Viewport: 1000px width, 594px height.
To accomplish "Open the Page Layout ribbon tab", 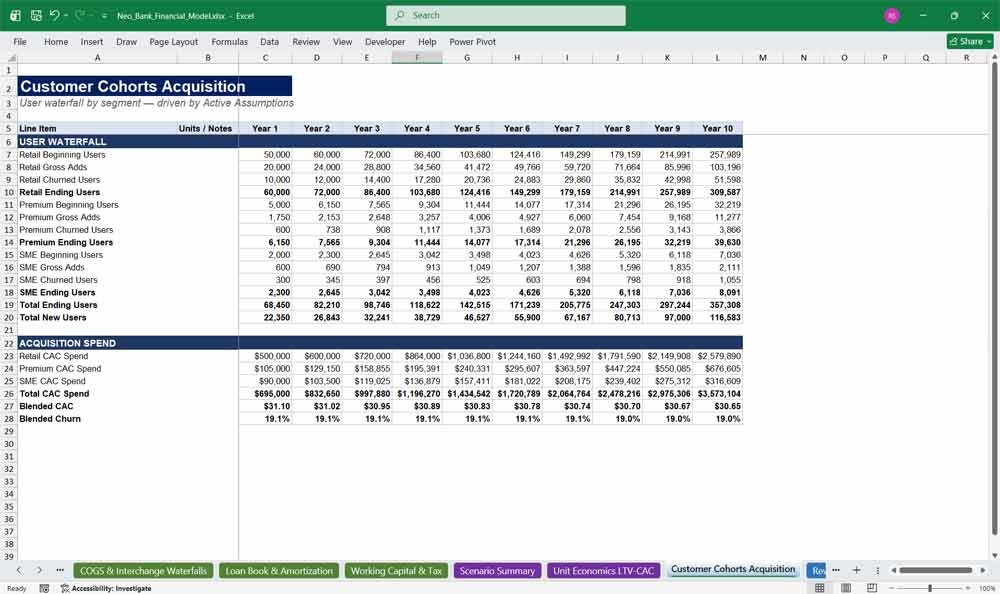I will [x=173, y=41].
